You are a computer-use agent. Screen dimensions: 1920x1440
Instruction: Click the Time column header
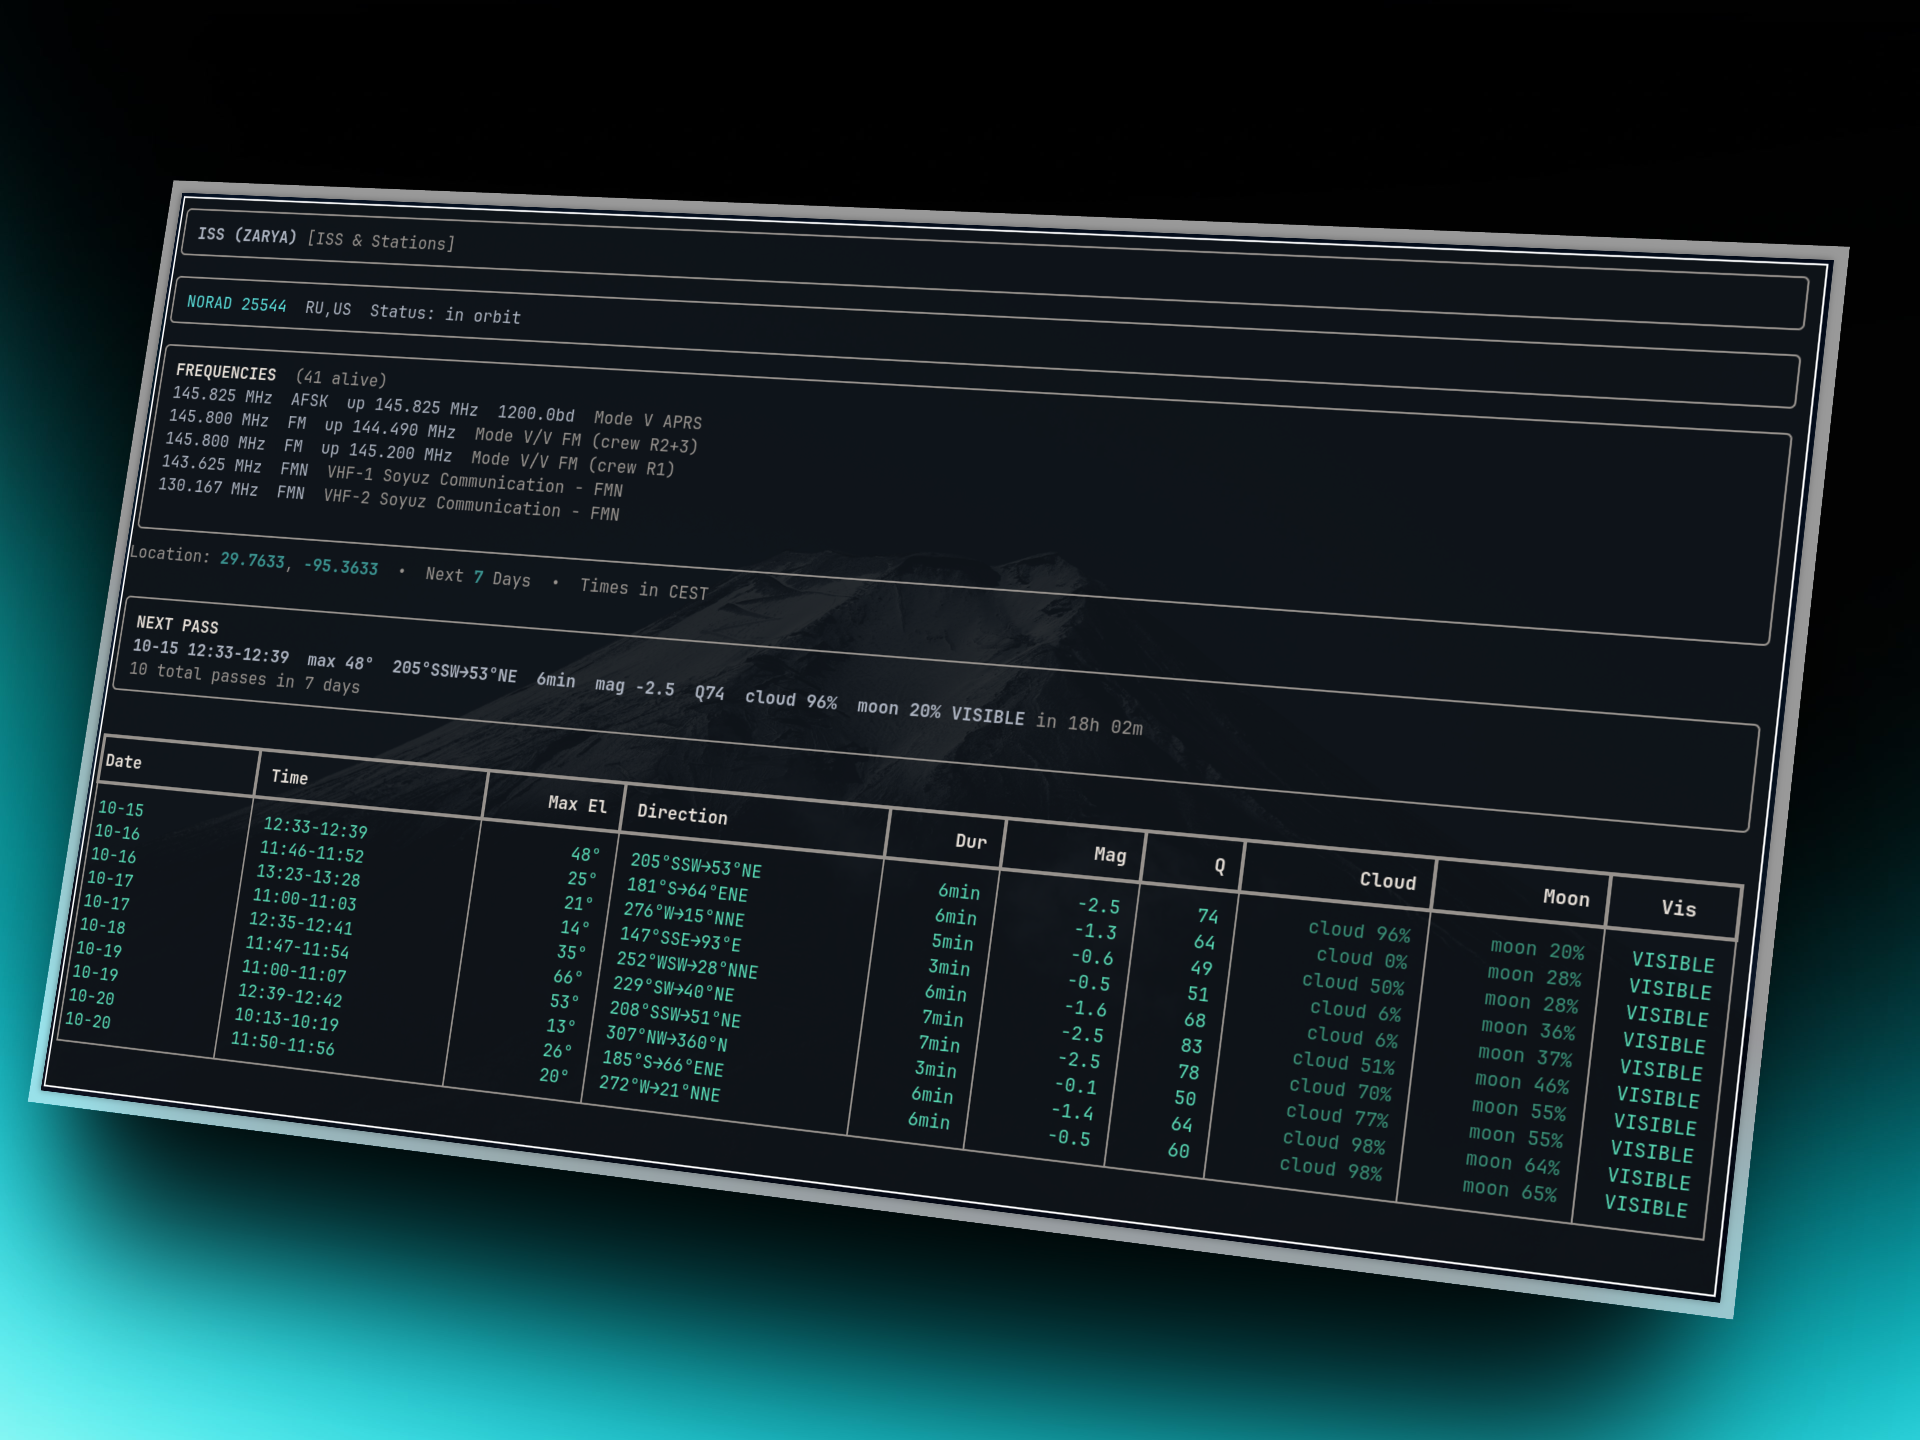[x=289, y=776]
